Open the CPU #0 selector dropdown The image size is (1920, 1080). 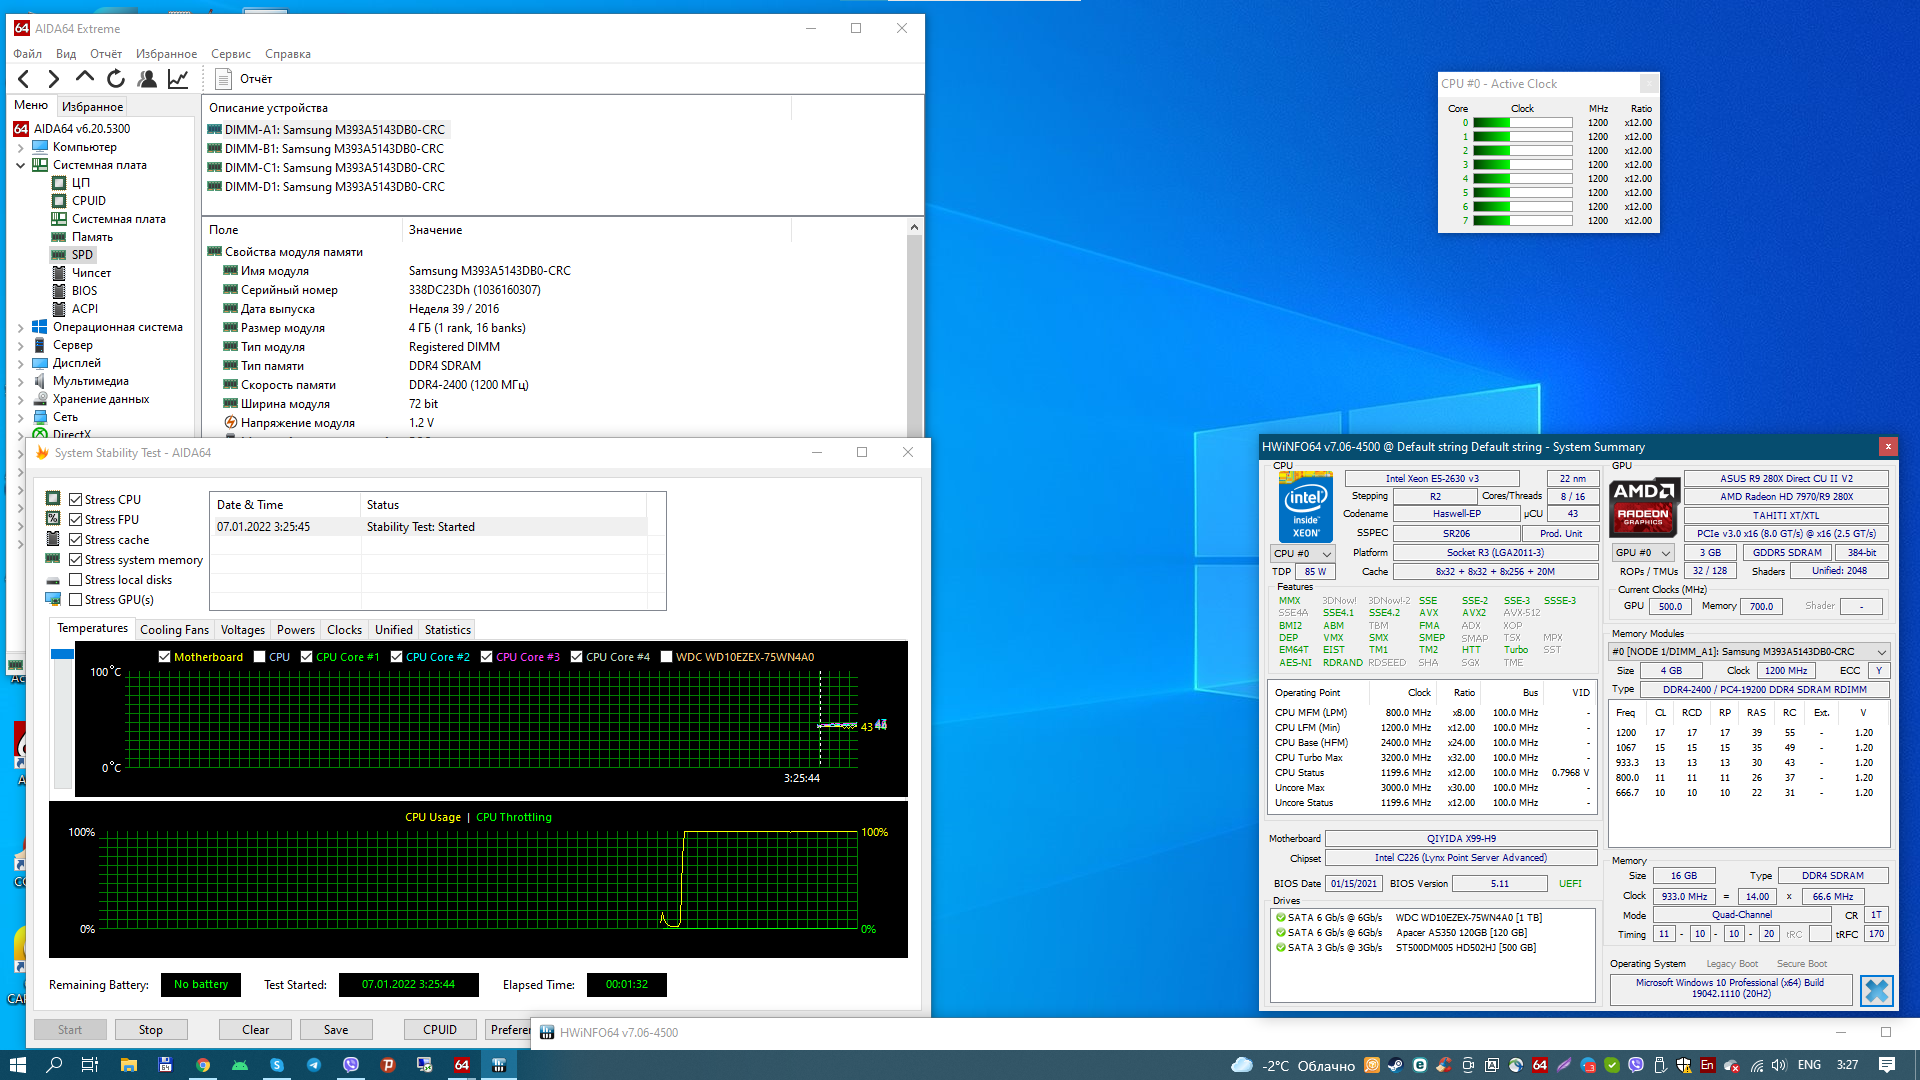point(1303,553)
